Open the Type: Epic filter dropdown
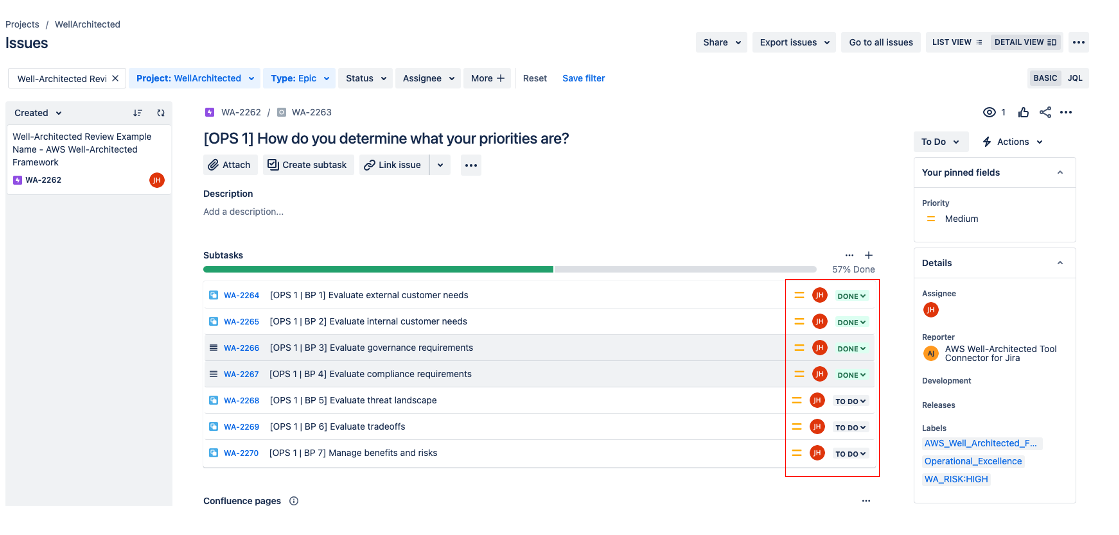This screenshot has width=1119, height=535. point(299,78)
